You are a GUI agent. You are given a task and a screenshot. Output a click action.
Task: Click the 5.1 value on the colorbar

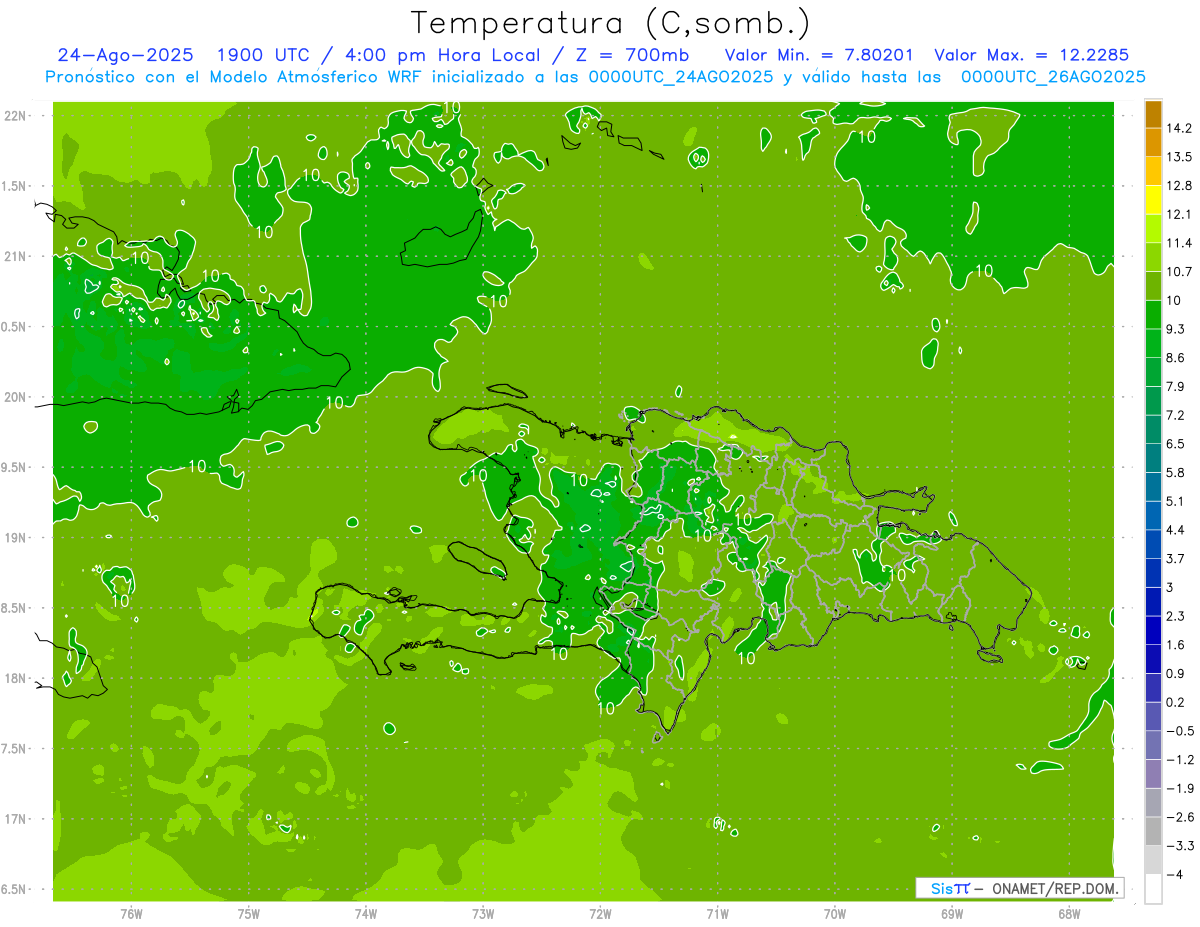pyautogui.click(x=1176, y=501)
